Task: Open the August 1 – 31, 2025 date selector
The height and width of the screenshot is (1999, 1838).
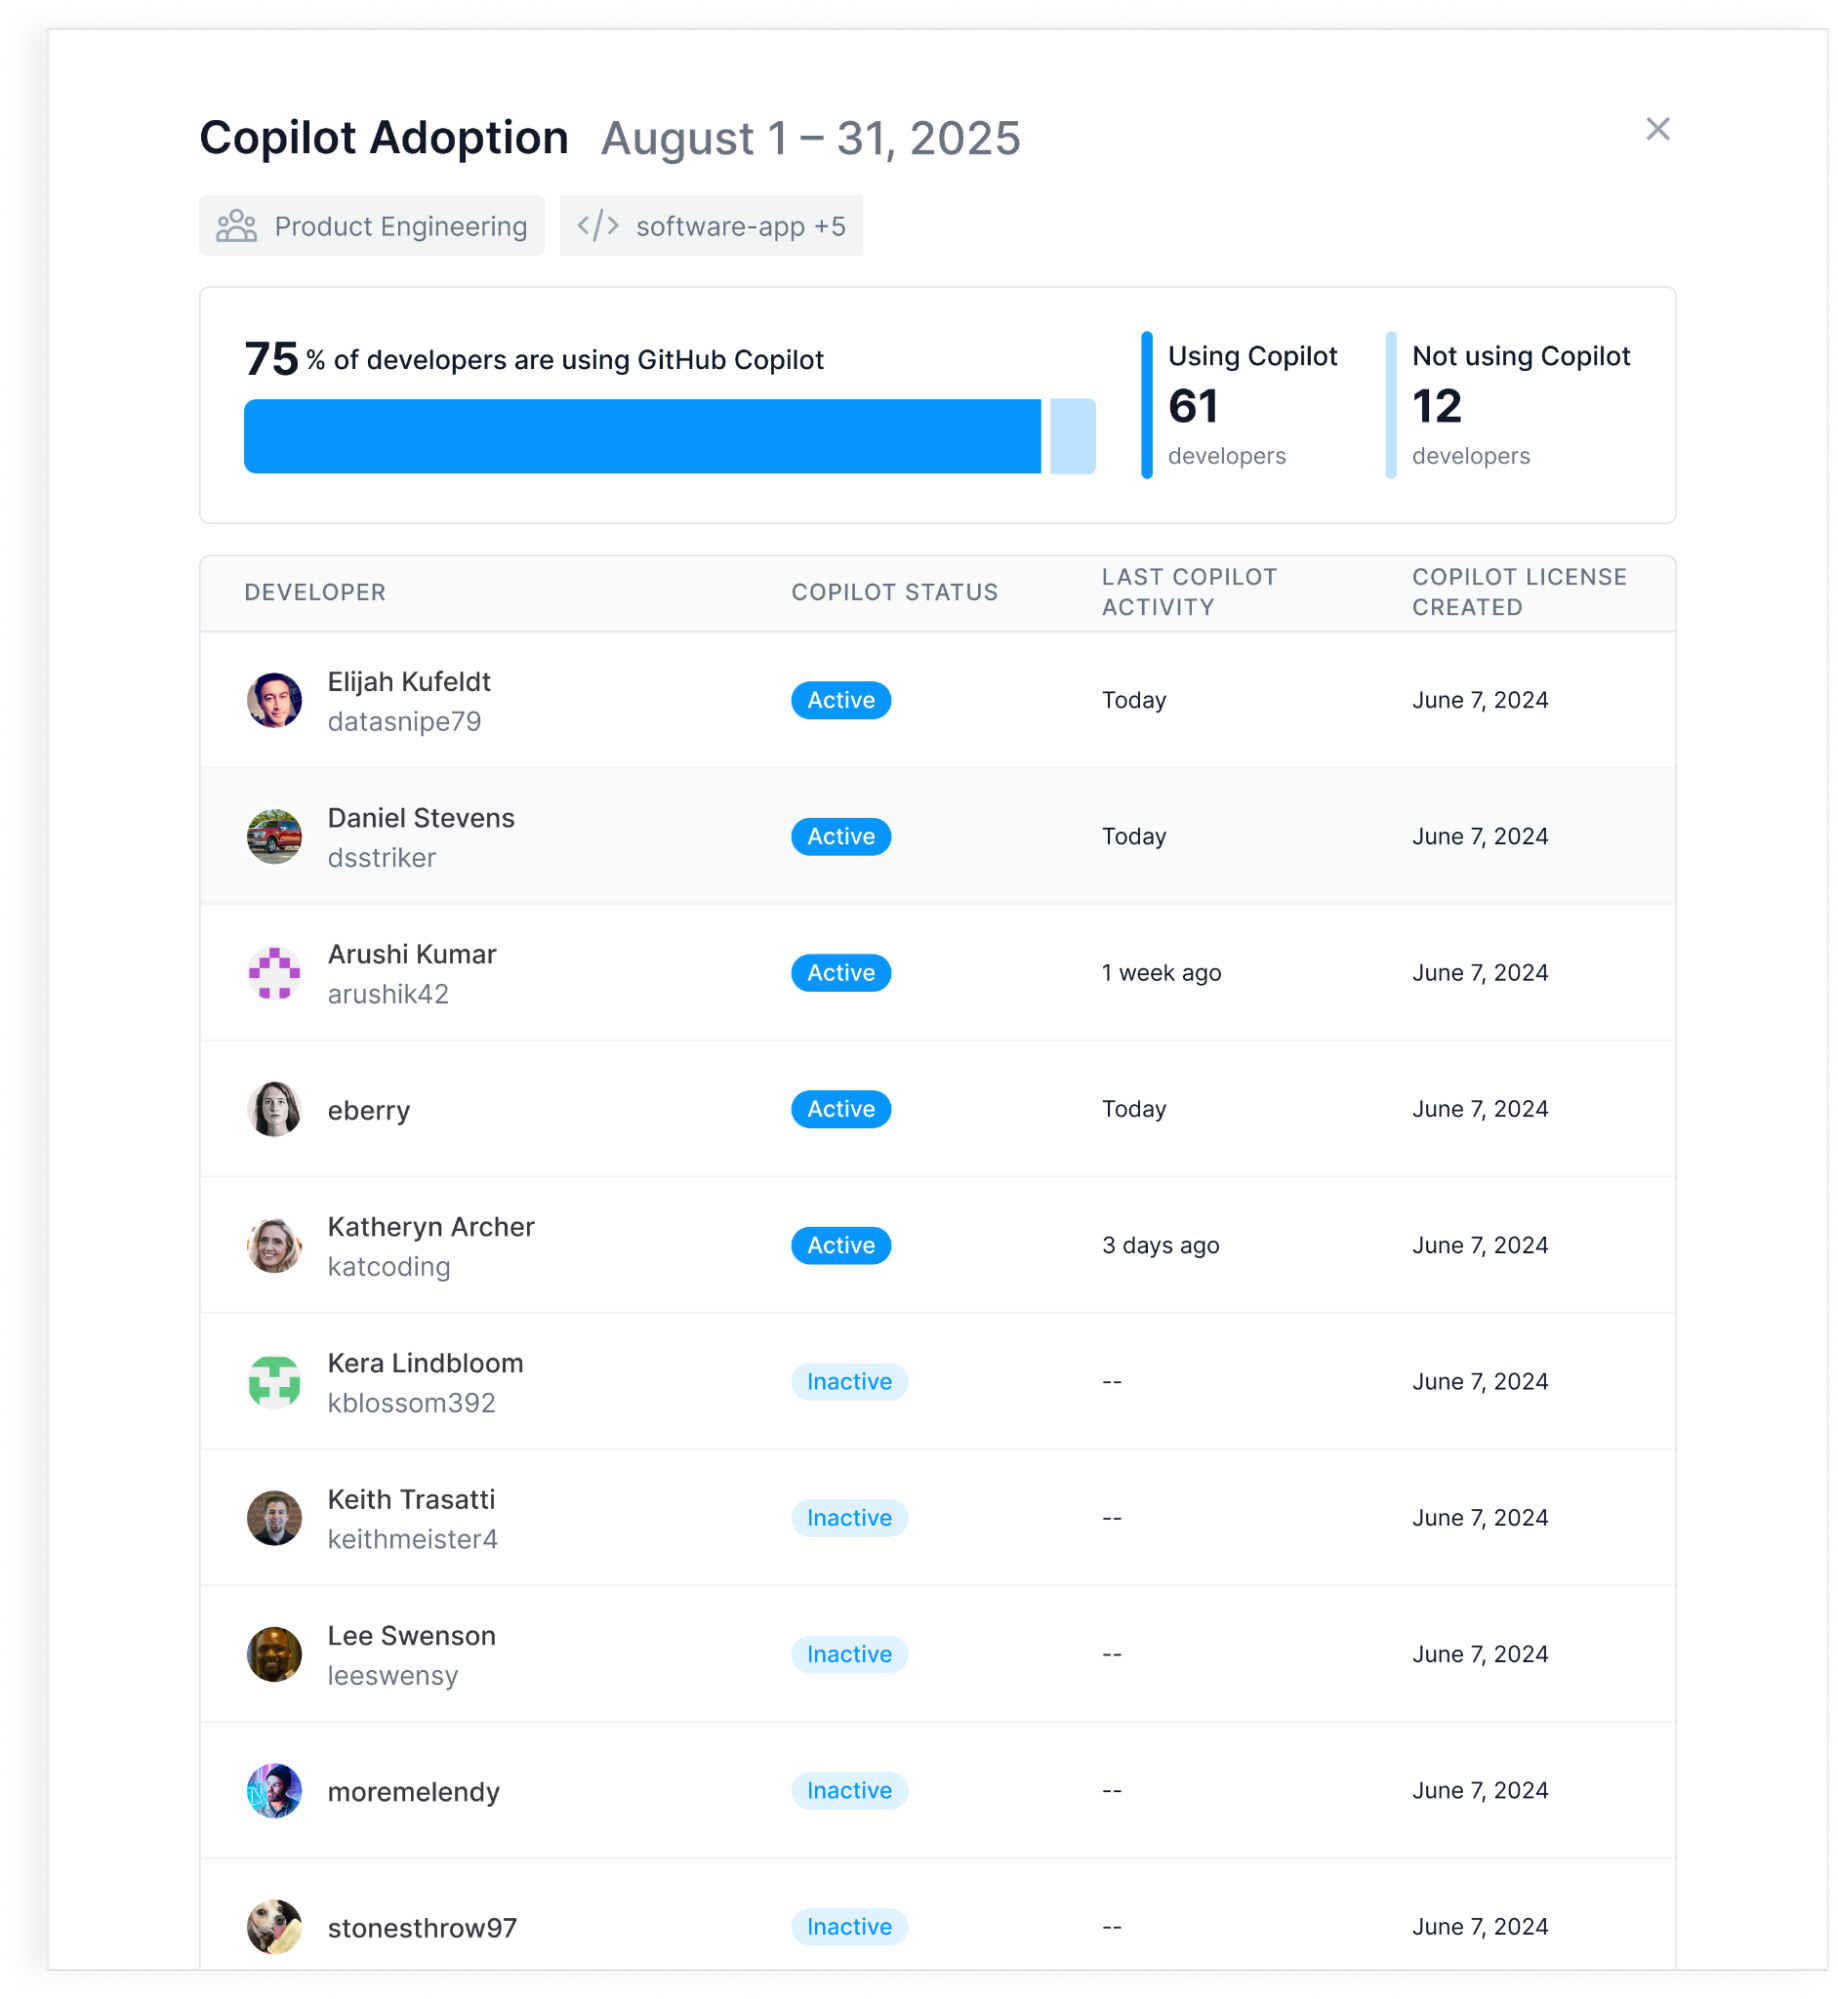Action: point(809,138)
